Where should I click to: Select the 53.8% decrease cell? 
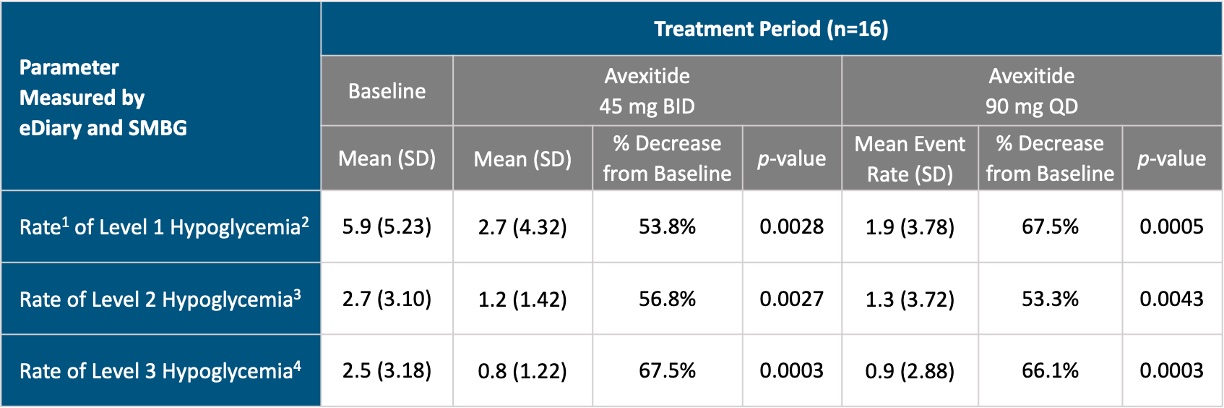[x=667, y=227]
